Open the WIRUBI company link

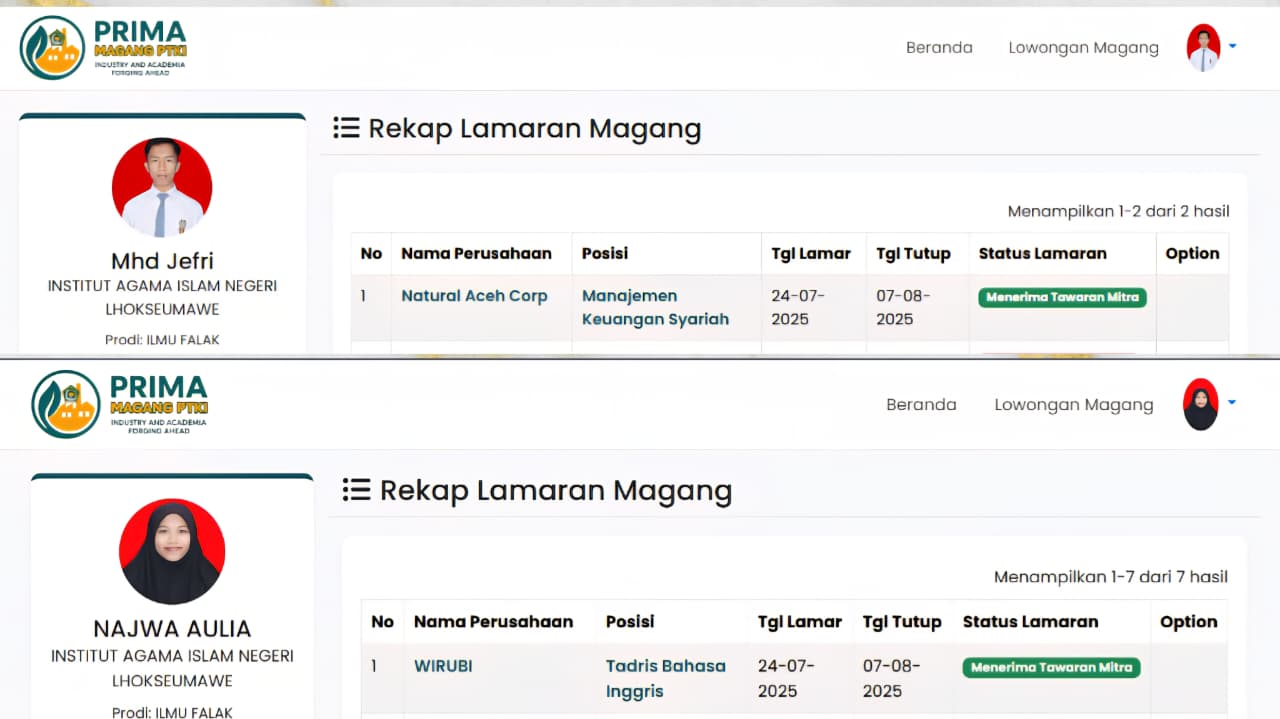(x=443, y=665)
